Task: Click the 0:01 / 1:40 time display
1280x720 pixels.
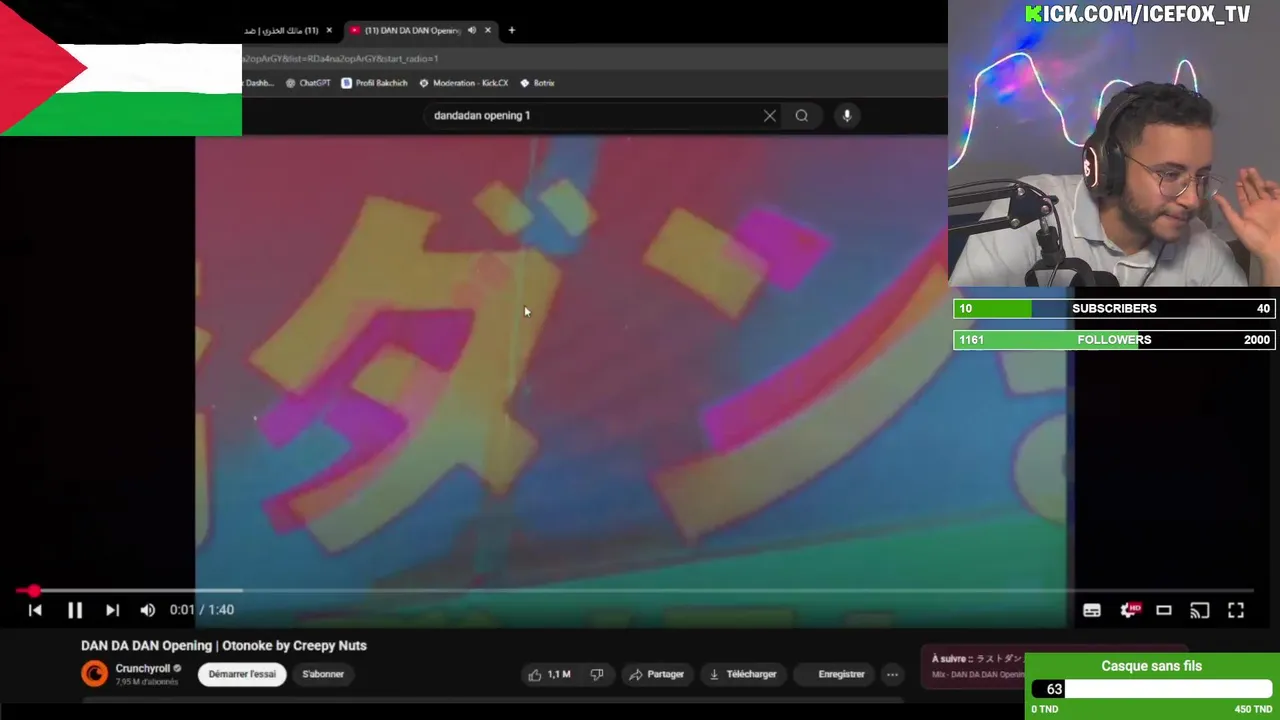Action: (x=202, y=610)
